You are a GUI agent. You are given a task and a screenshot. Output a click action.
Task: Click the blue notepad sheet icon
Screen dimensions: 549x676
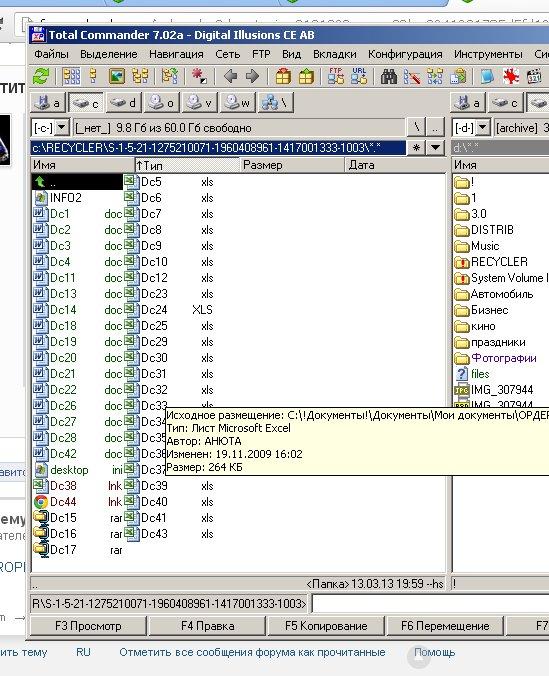click(x=487, y=77)
